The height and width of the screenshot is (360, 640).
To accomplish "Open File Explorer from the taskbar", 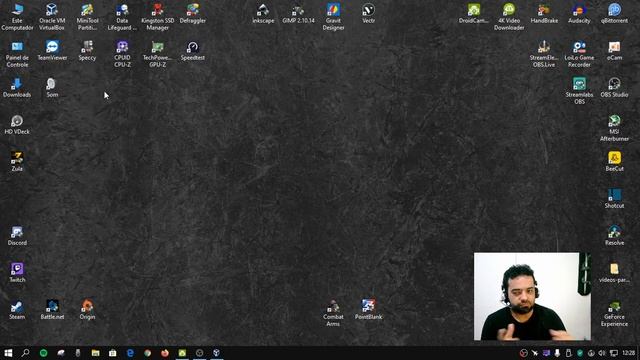I will 96,353.
